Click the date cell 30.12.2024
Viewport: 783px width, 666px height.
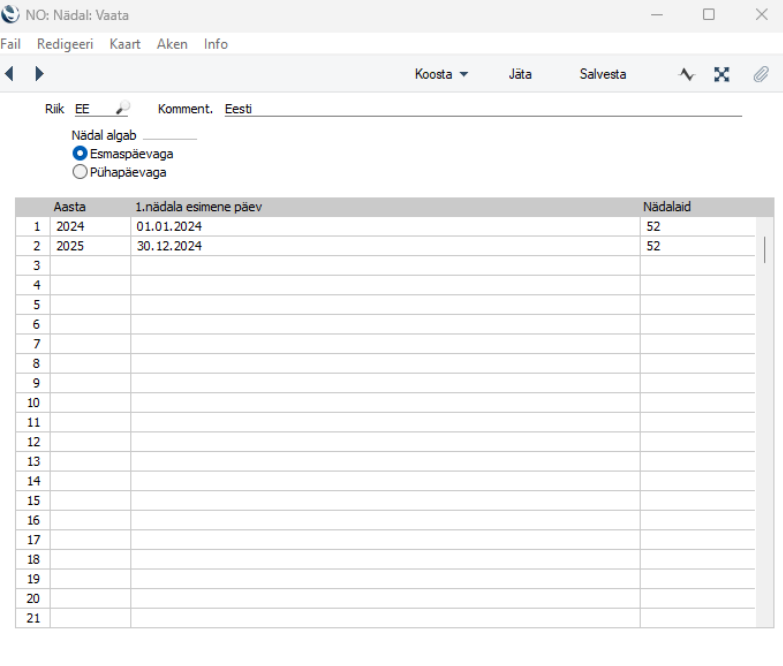pos(385,246)
